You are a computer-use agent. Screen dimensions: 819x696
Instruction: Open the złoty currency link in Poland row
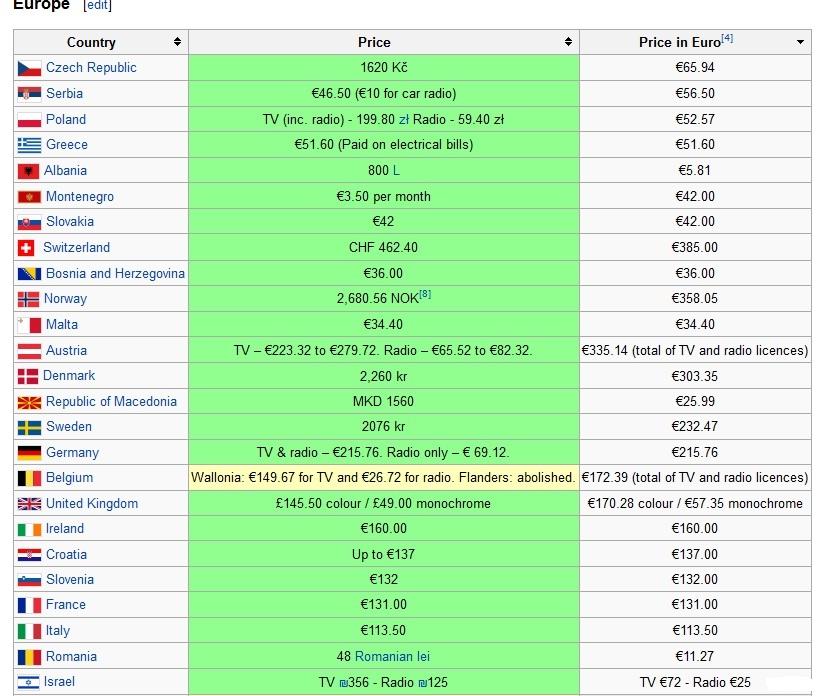(x=403, y=120)
